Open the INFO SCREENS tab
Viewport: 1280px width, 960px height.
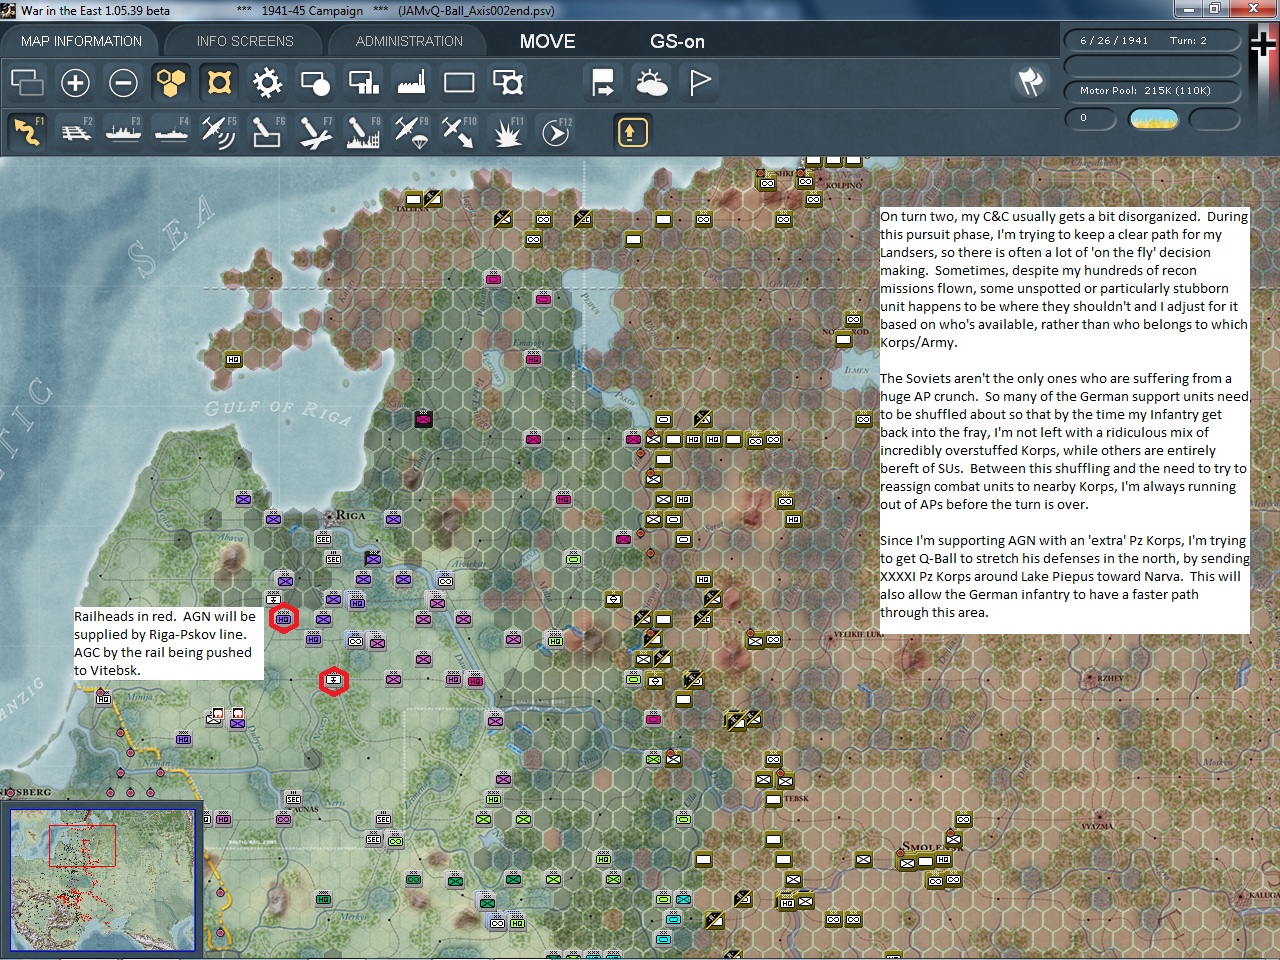(x=245, y=41)
